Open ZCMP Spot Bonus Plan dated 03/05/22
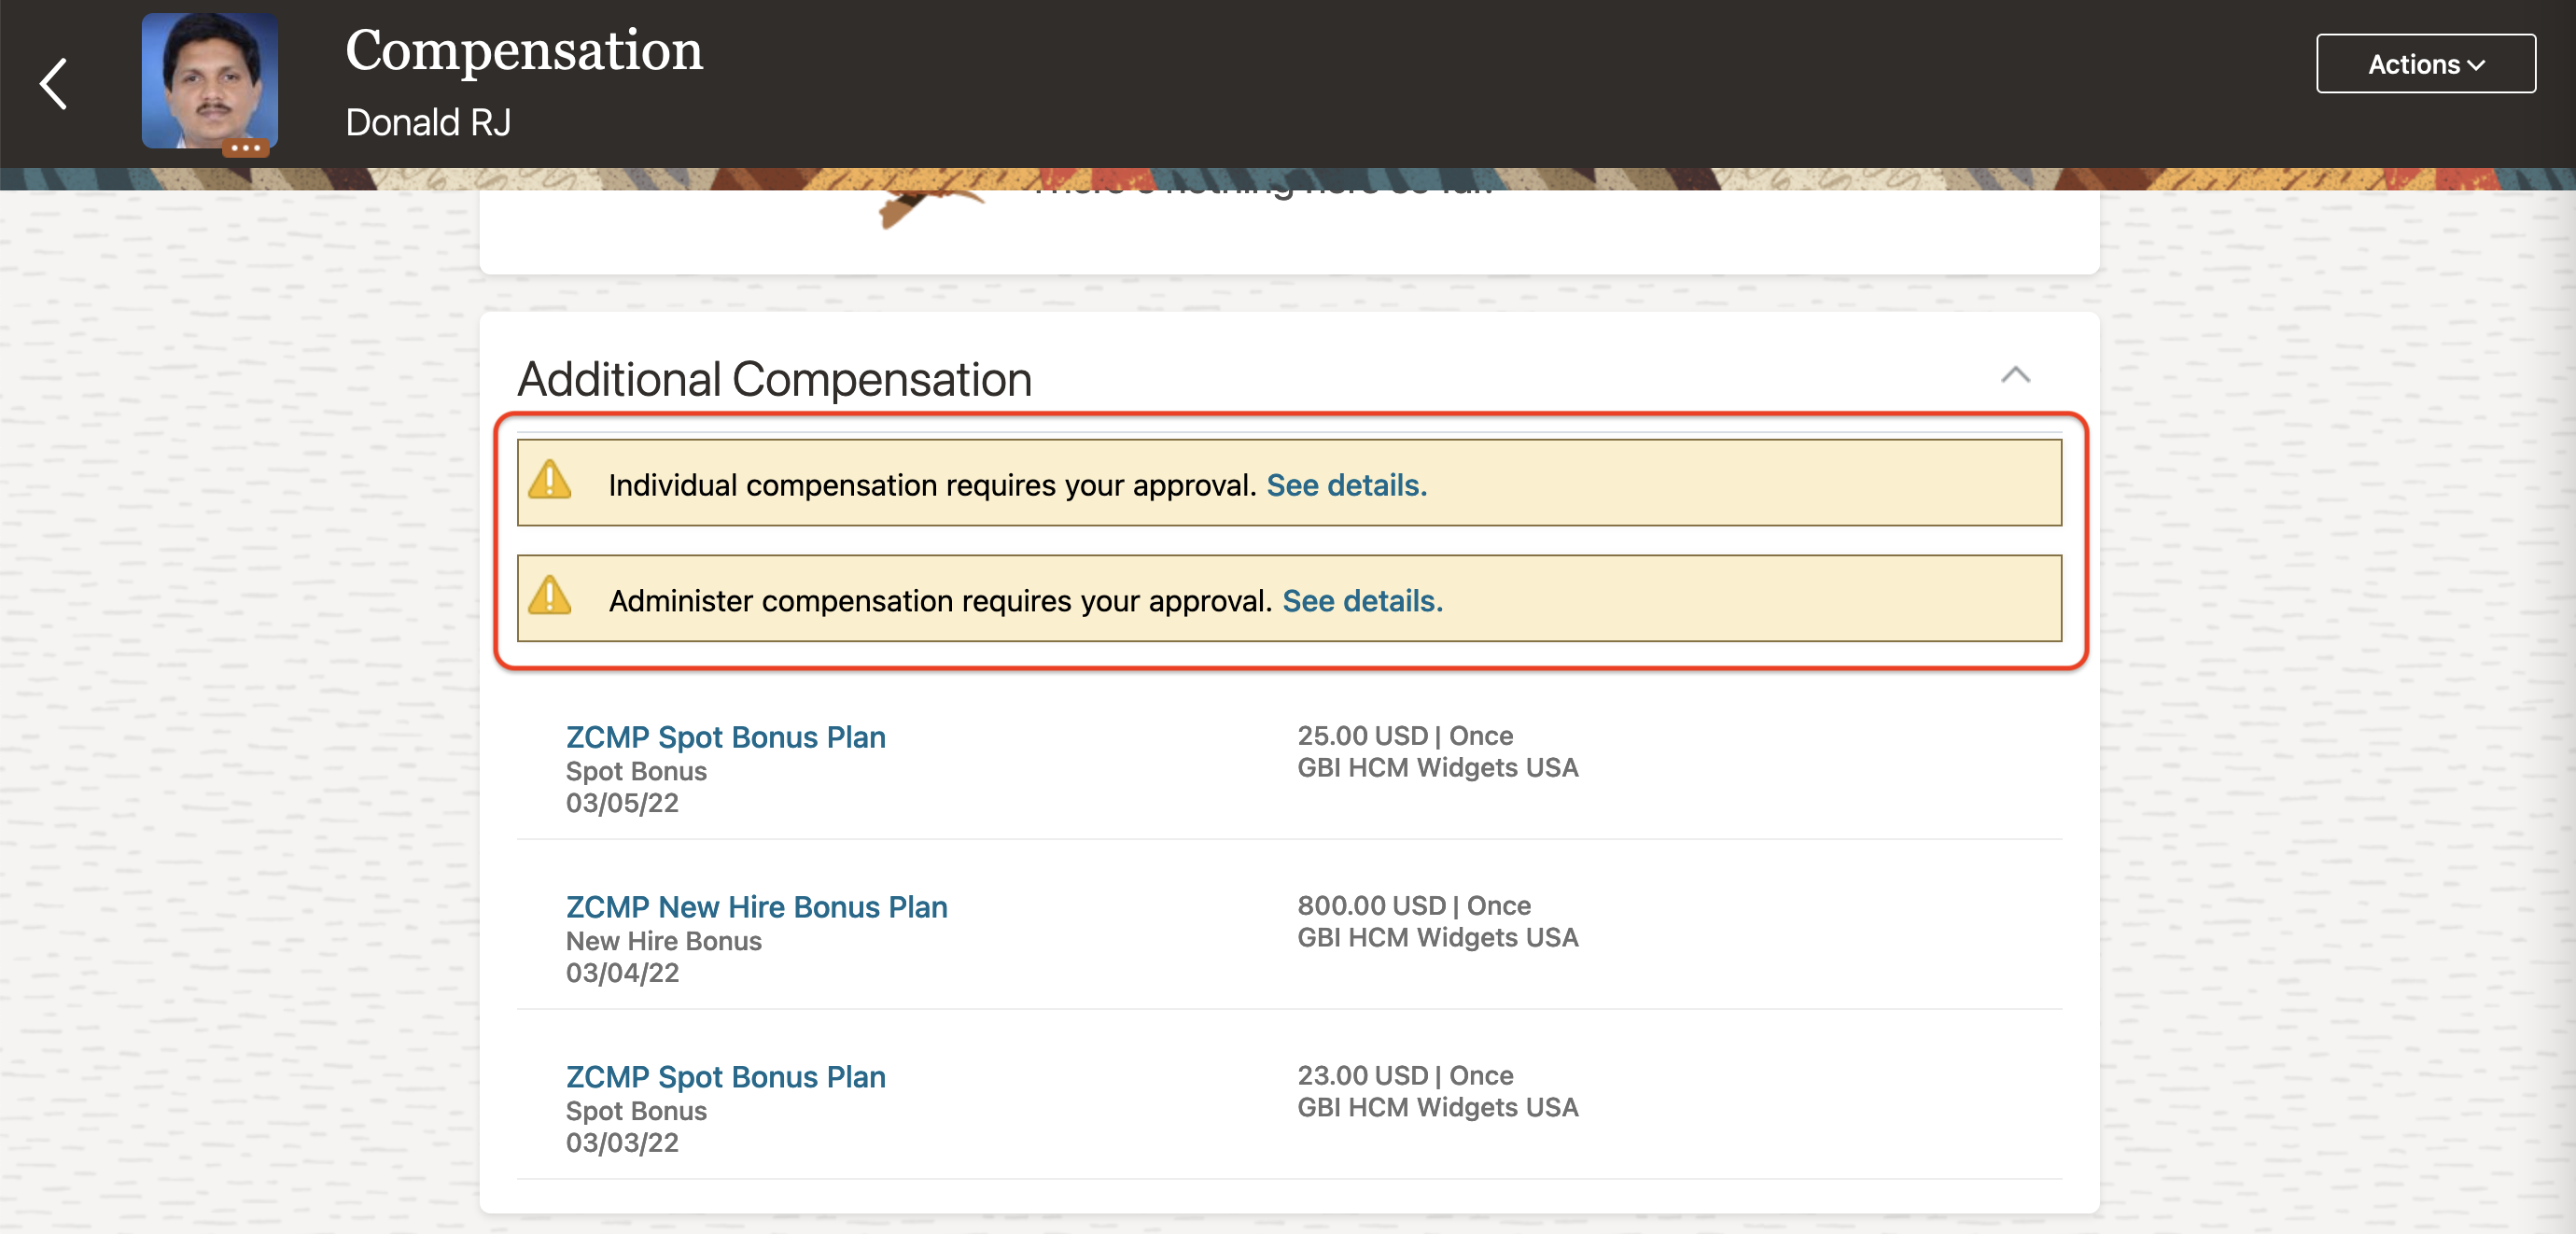 click(725, 737)
